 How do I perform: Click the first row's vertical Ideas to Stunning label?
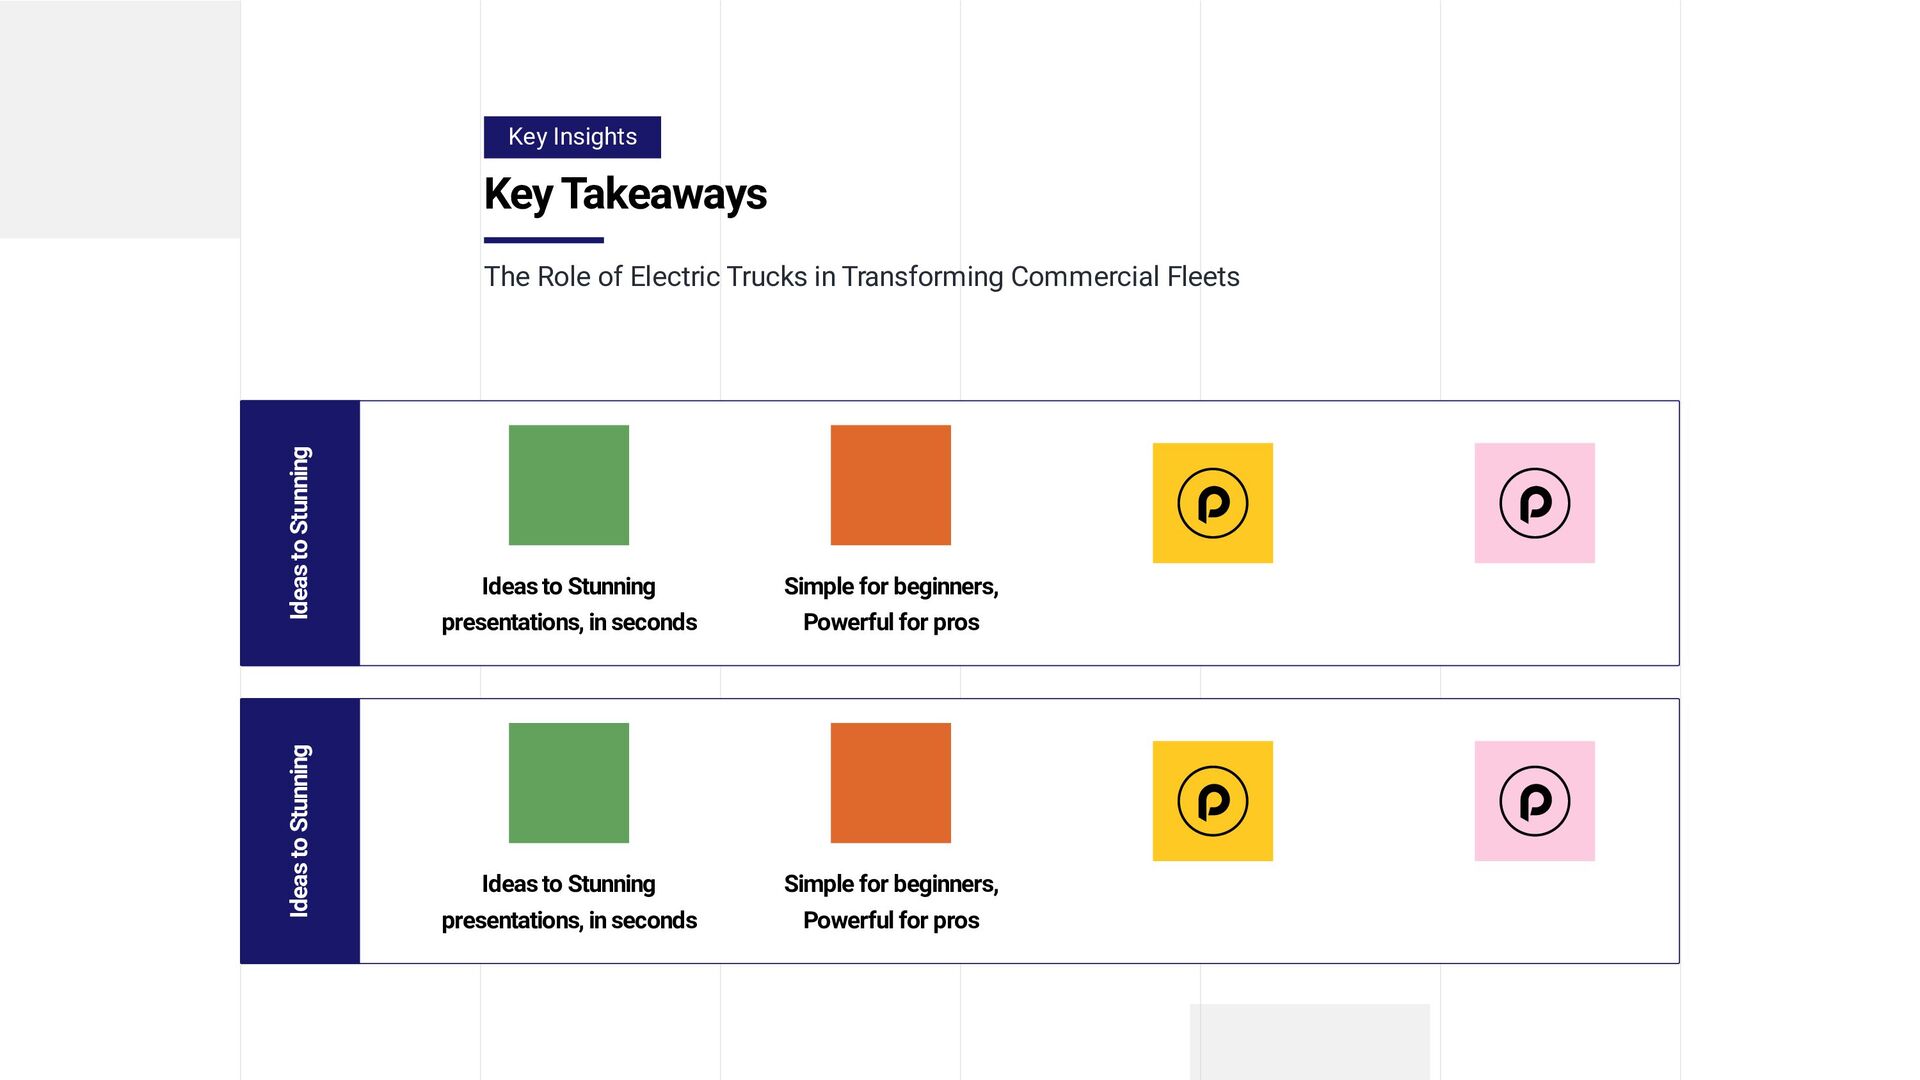[299, 533]
